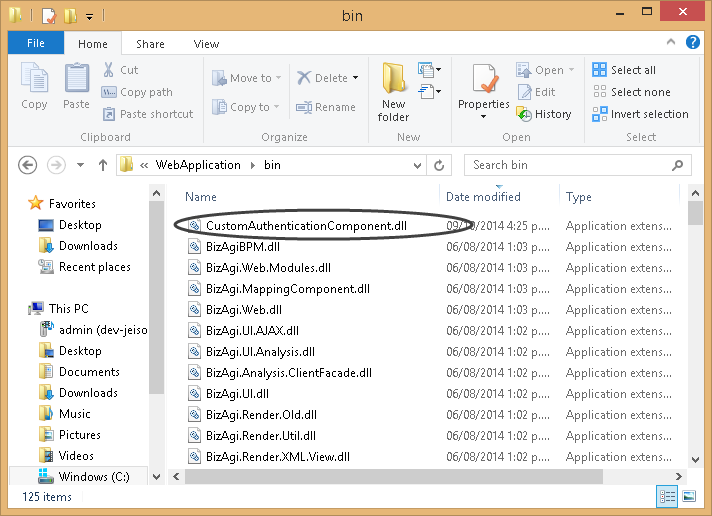Switch to Details view icon in status bar
The image size is (712, 516).
click(667, 496)
